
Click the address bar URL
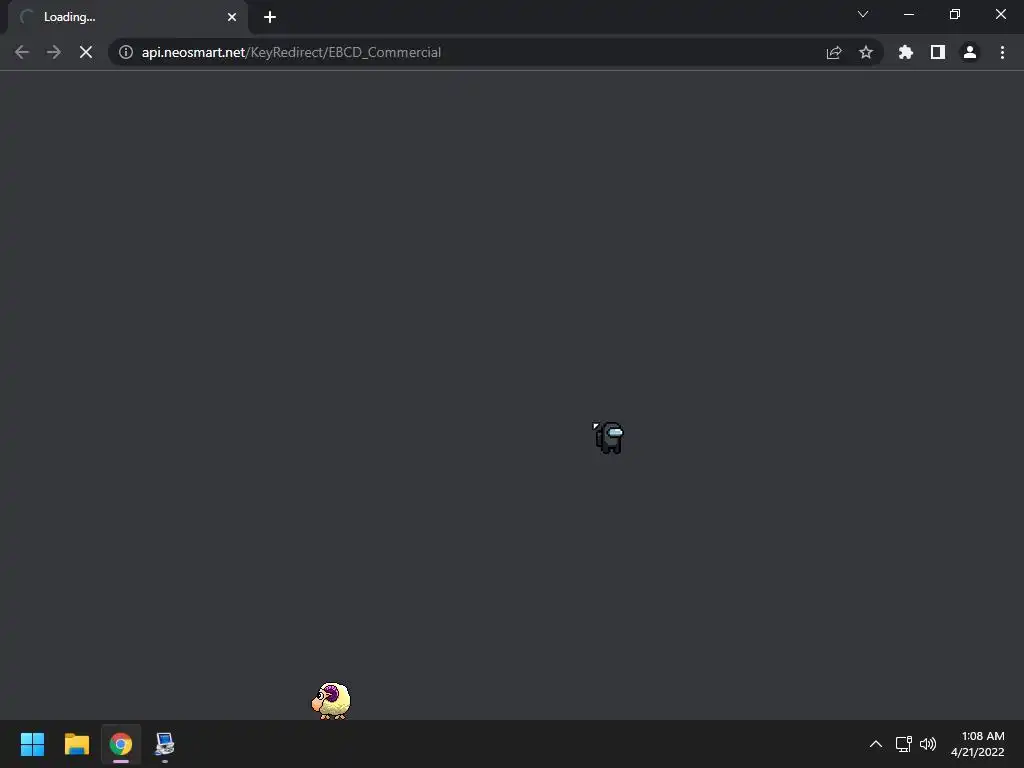[x=291, y=52]
